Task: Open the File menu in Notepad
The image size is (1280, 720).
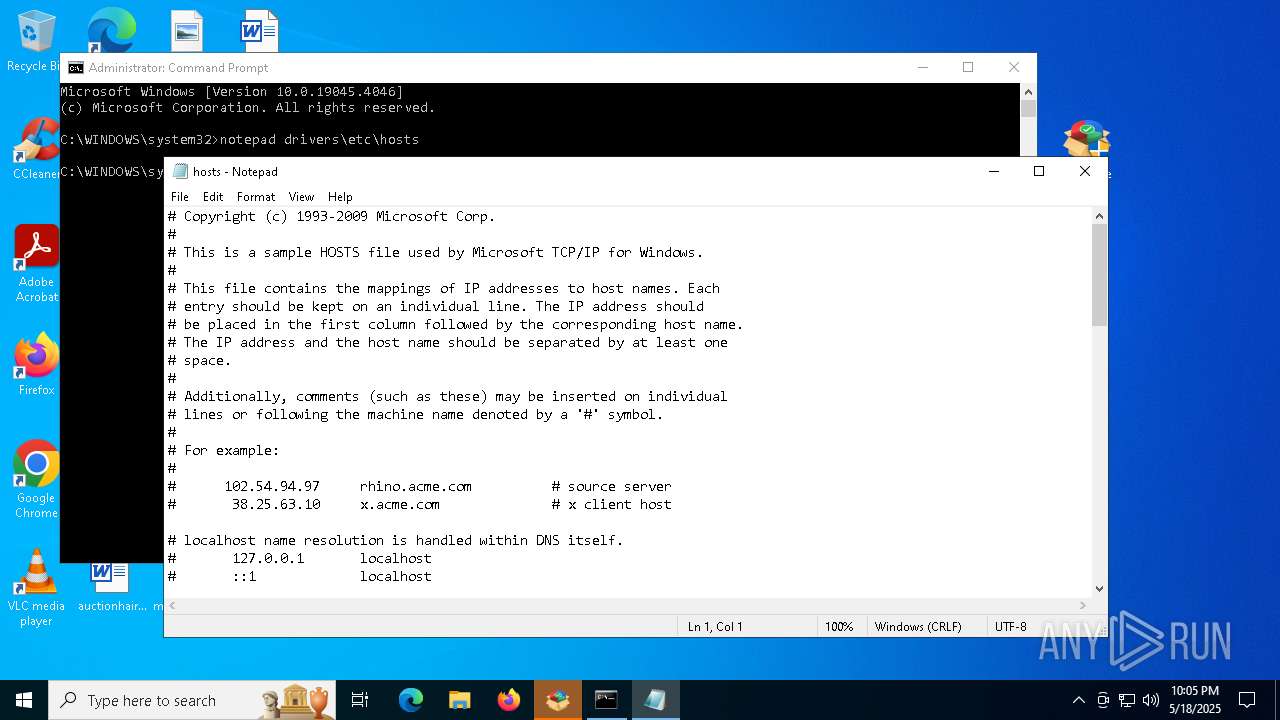Action: click(180, 197)
